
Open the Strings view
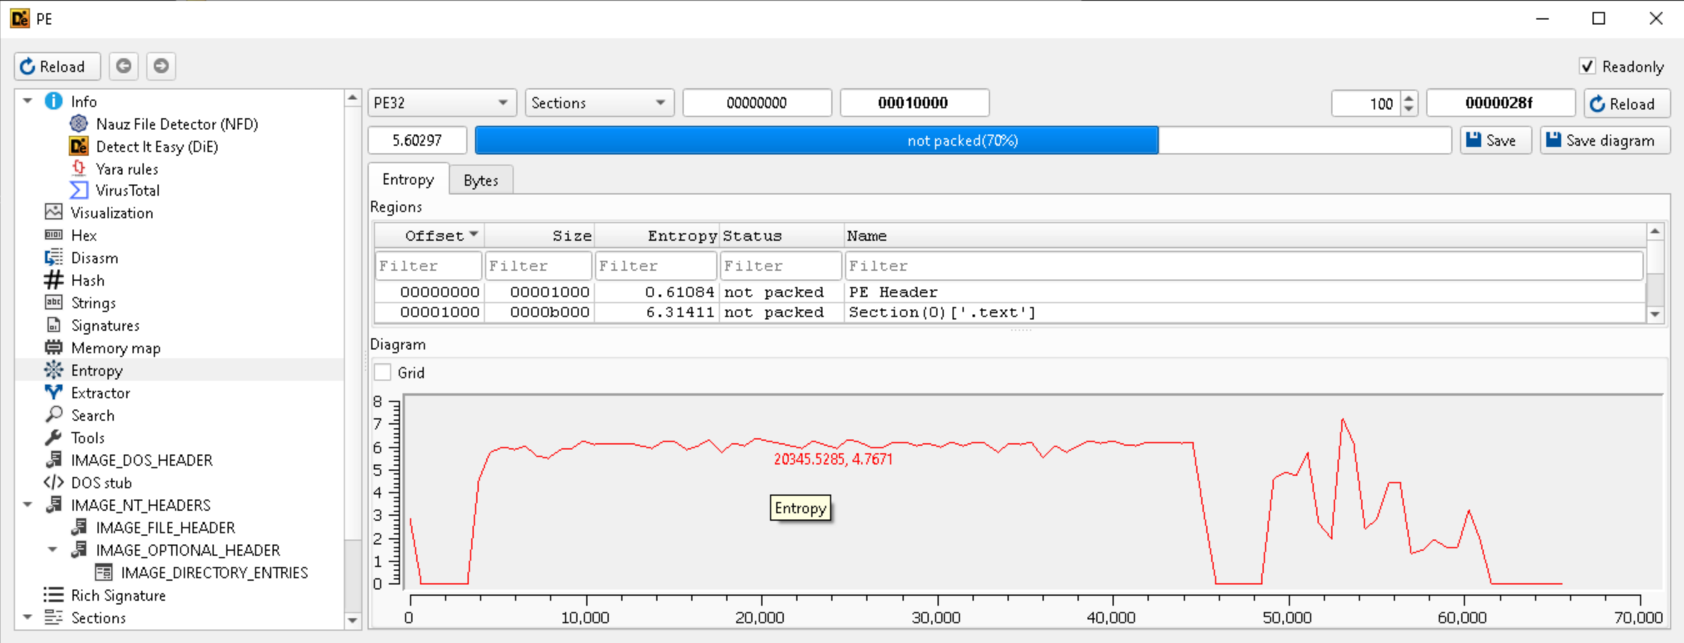click(x=93, y=303)
